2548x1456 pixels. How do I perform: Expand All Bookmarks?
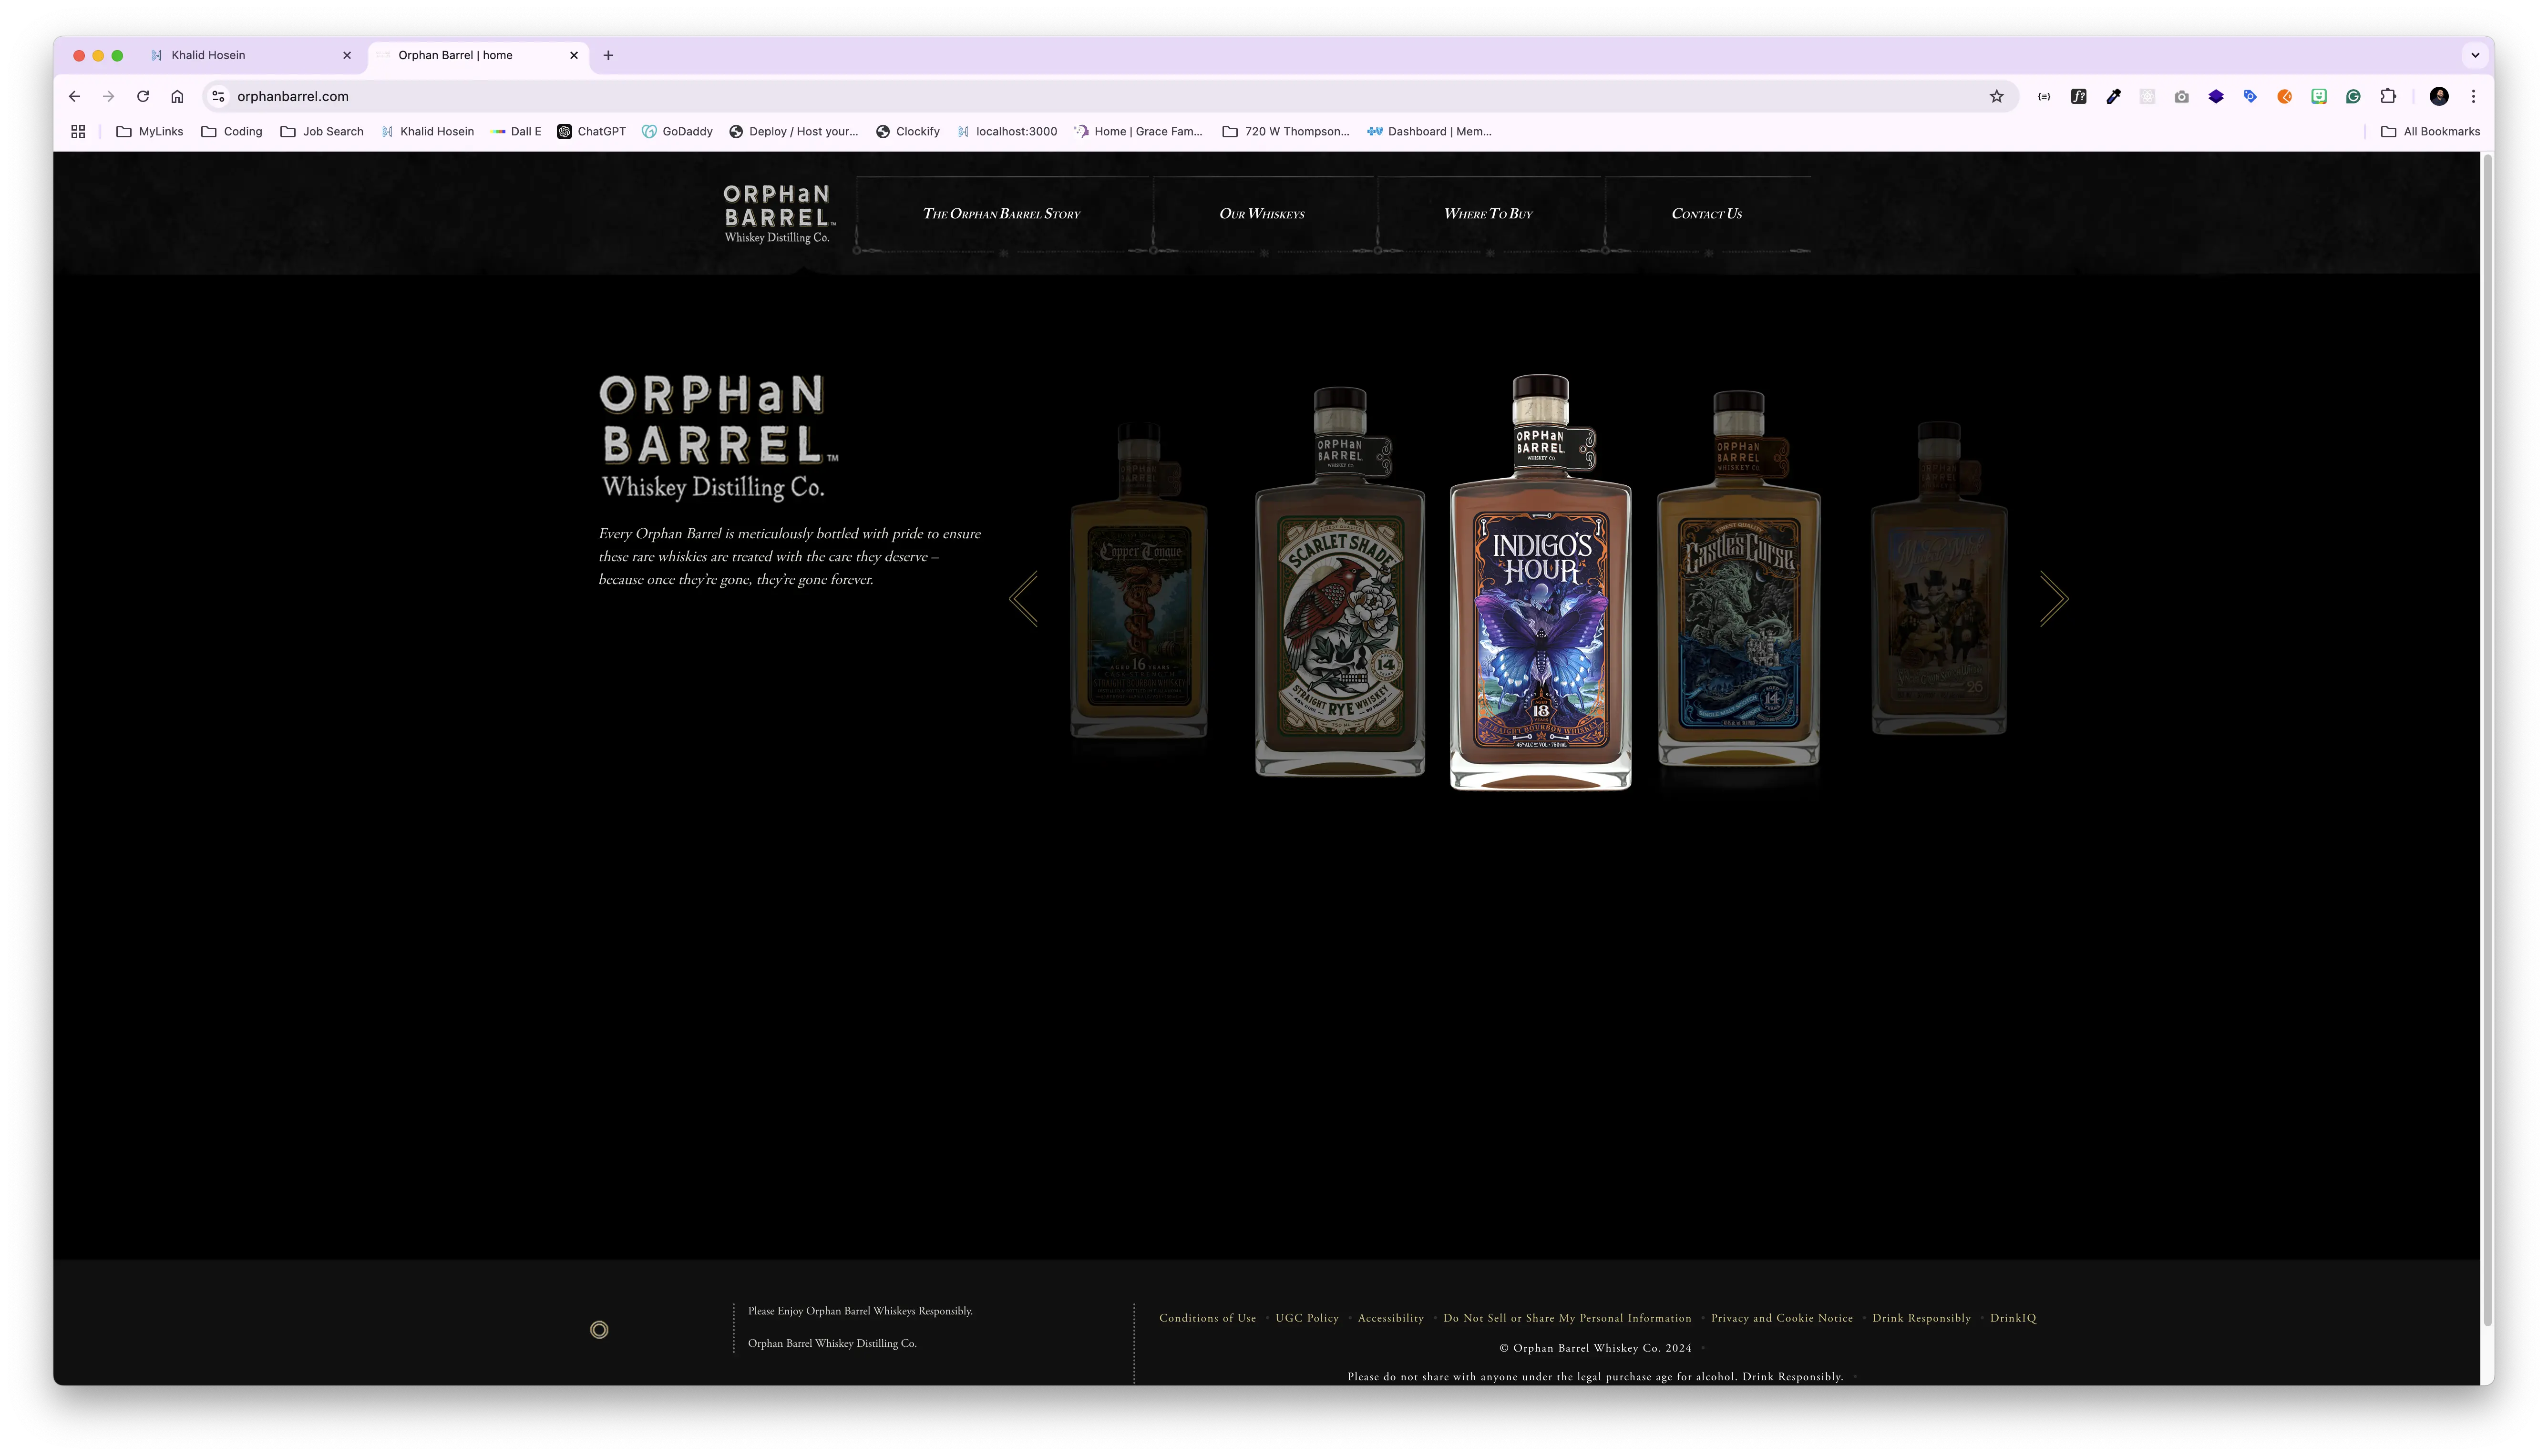tap(2432, 131)
